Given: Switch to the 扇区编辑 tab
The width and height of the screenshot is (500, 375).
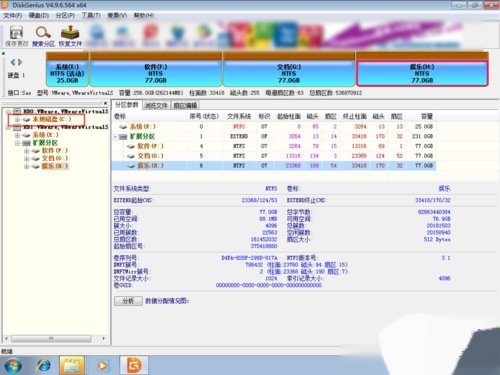Looking at the screenshot, I should pyautogui.click(x=185, y=106).
